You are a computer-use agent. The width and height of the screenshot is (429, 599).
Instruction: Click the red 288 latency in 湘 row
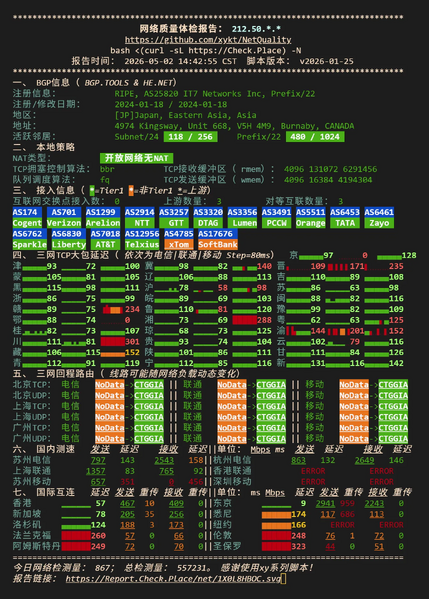[264, 320]
